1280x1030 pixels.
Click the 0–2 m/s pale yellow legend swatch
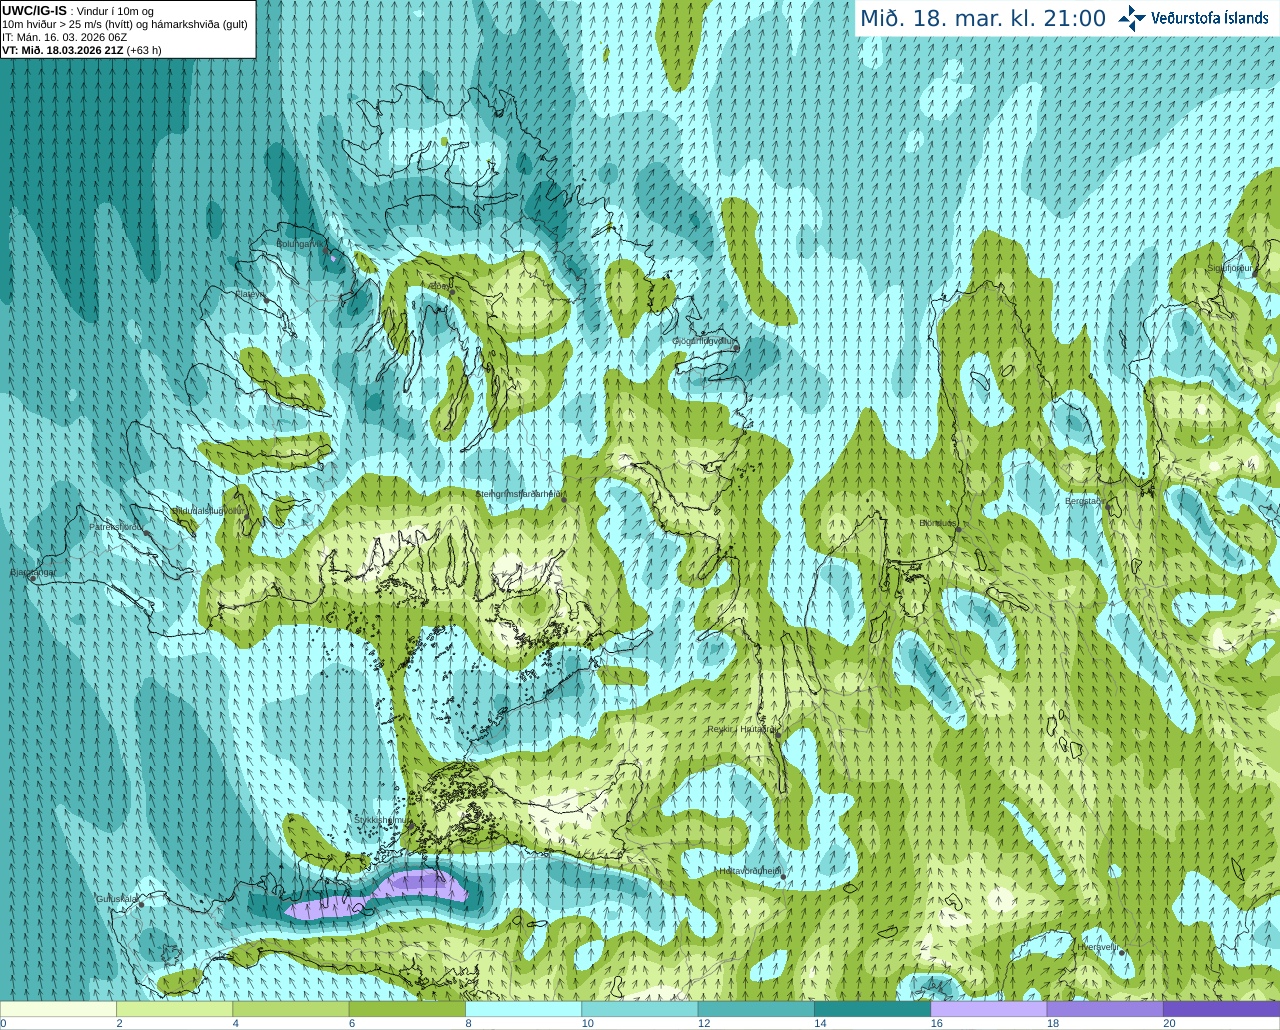click(x=59, y=1009)
